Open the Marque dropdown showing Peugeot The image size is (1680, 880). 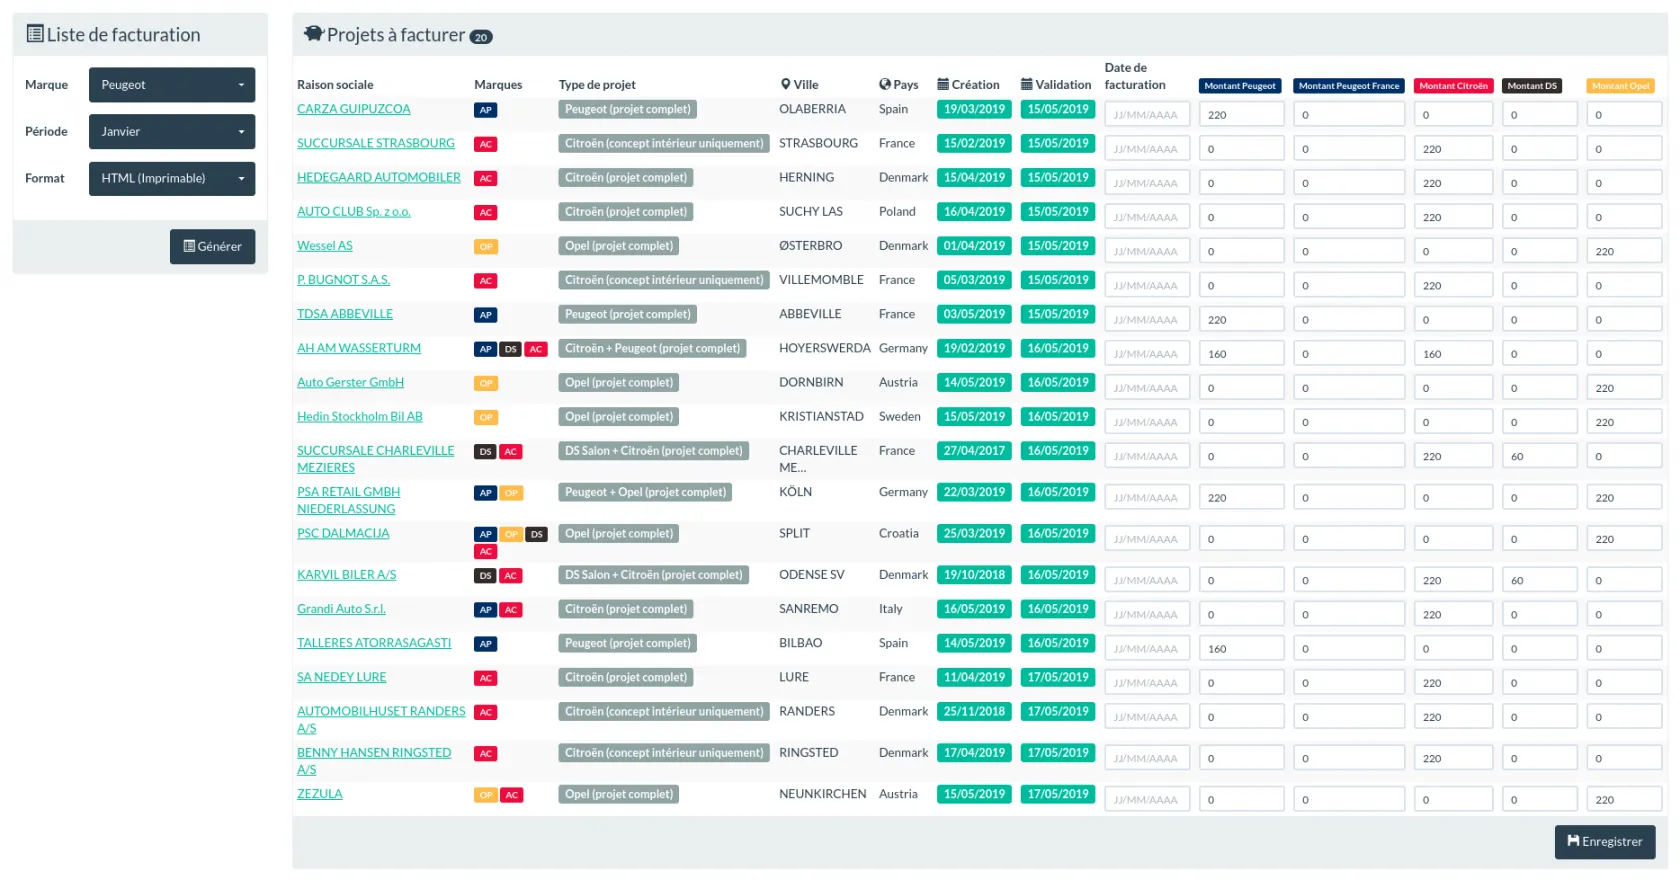pos(172,85)
